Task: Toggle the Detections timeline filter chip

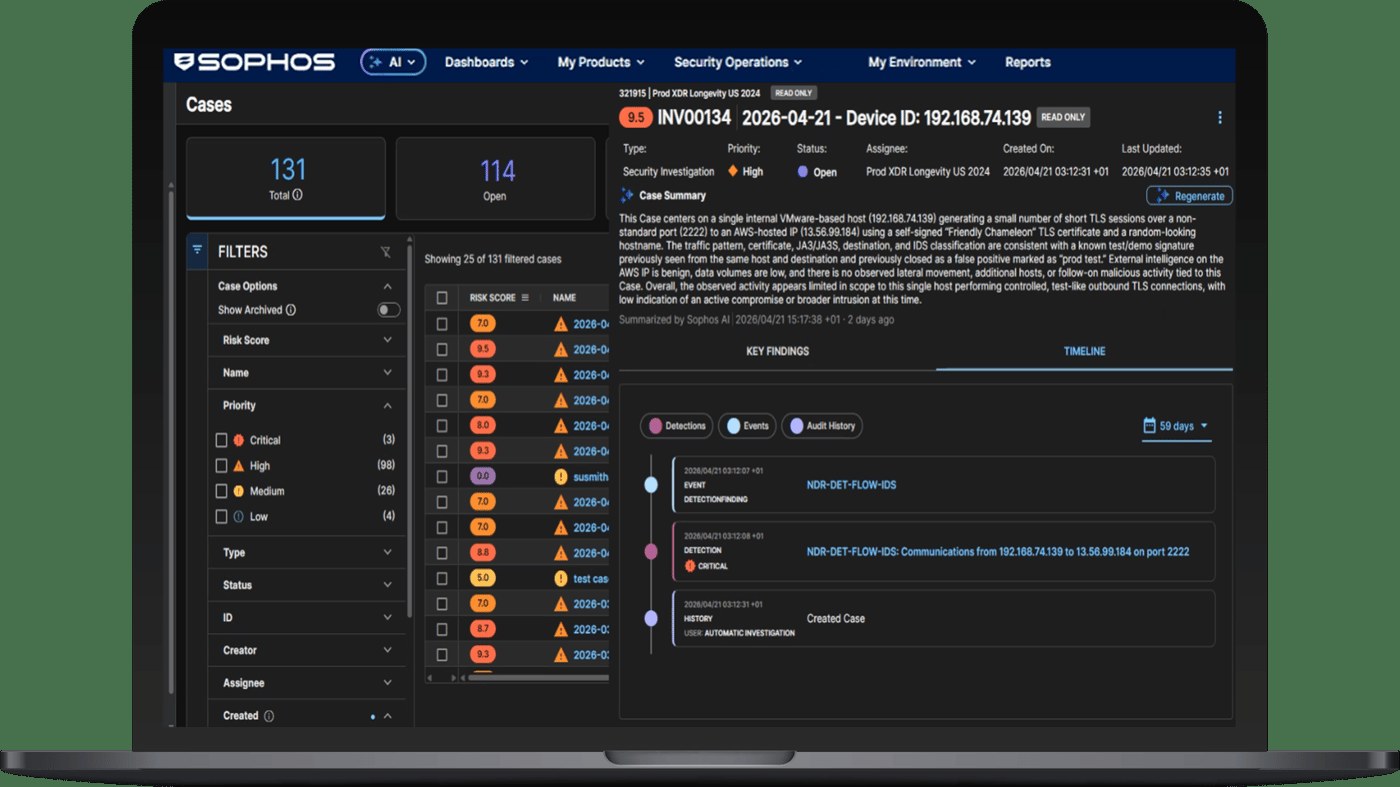Action: pos(676,426)
